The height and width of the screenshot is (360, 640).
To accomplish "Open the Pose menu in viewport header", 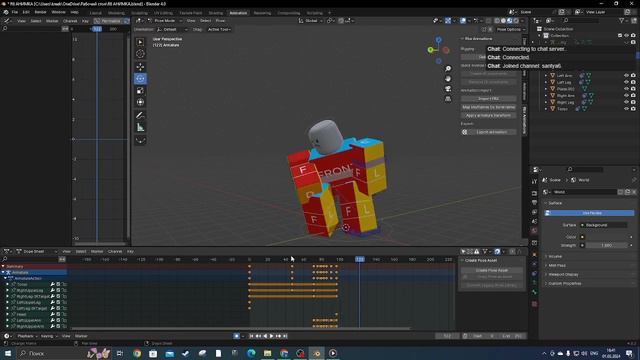I will [220, 20].
